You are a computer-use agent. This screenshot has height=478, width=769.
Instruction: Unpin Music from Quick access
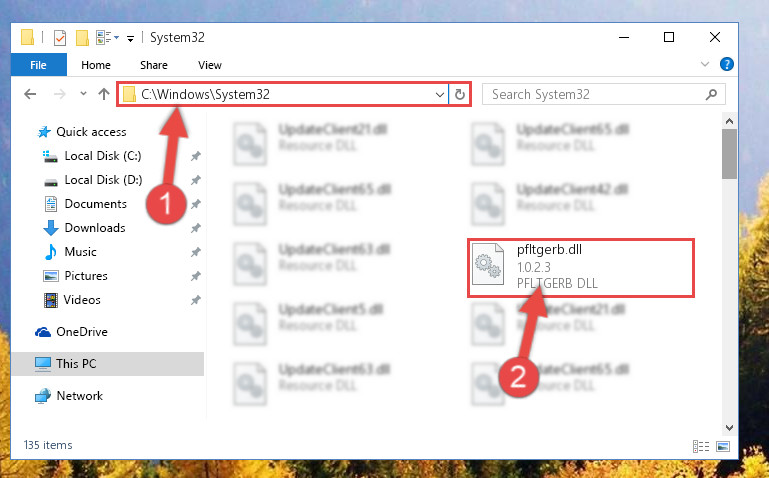click(196, 252)
